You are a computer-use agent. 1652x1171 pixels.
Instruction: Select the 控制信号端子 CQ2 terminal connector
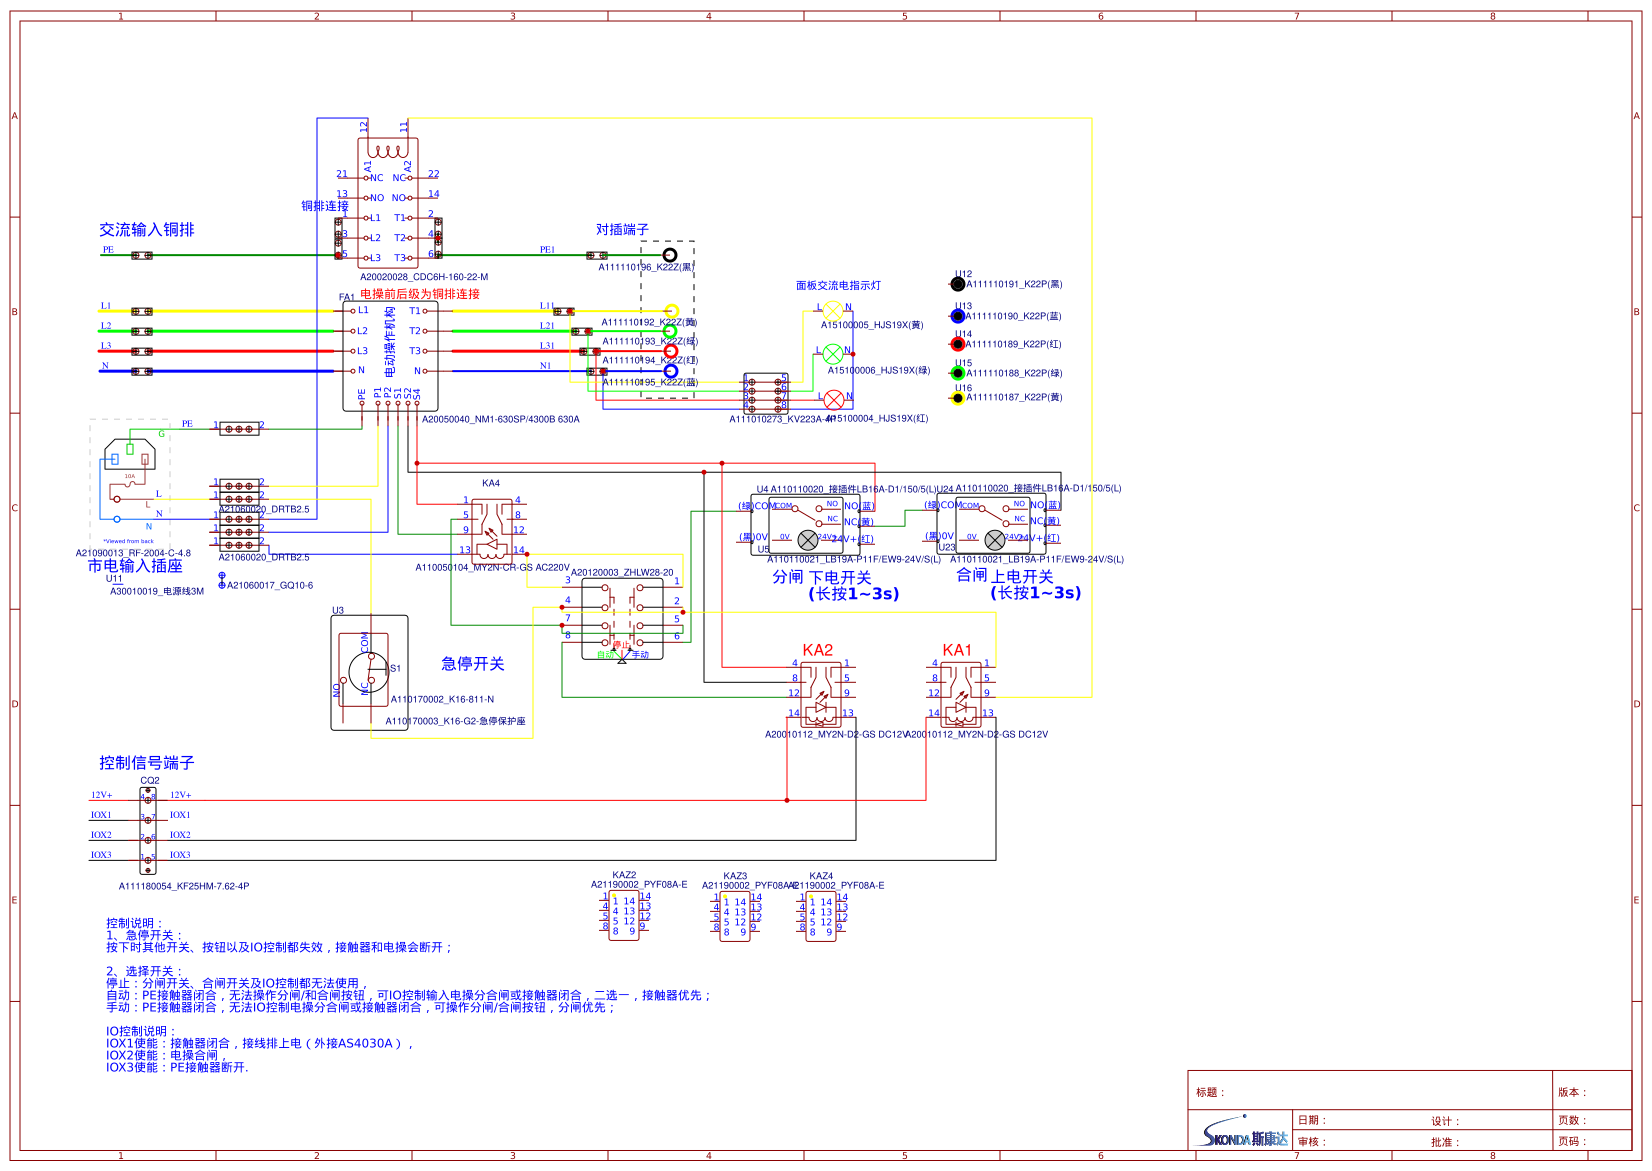tap(148, 825)
